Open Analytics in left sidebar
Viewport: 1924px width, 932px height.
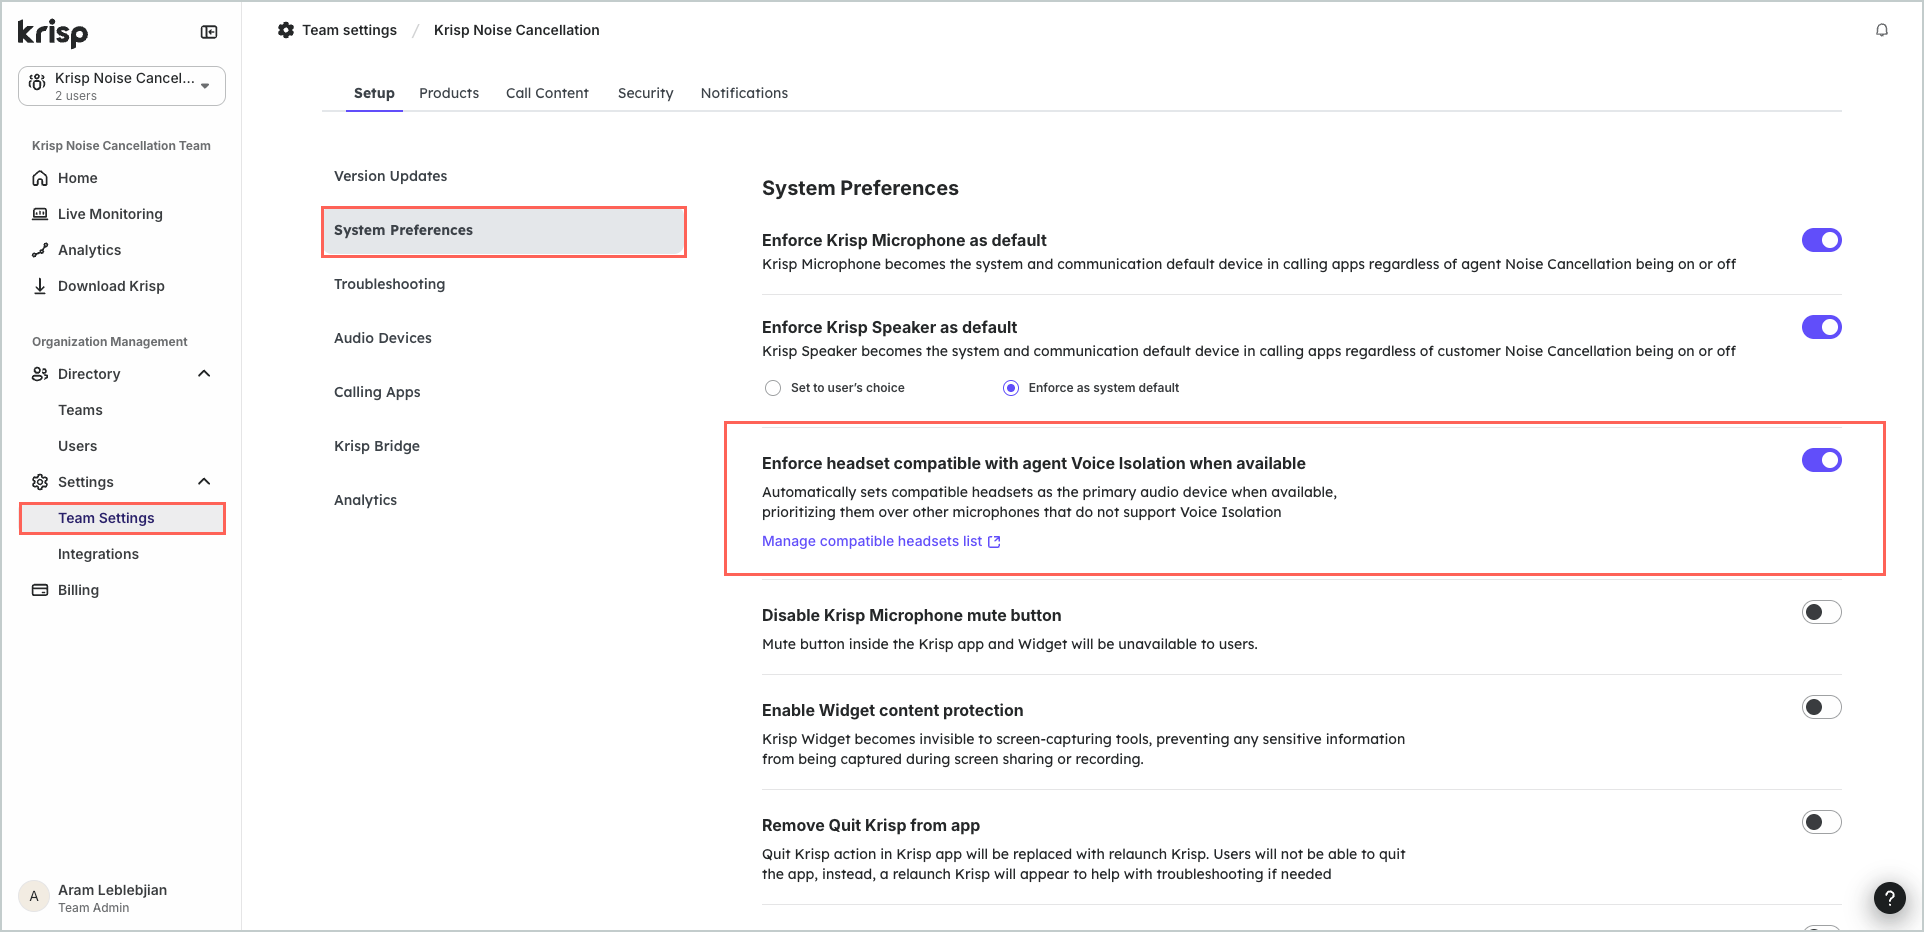(x=89, y=250)
